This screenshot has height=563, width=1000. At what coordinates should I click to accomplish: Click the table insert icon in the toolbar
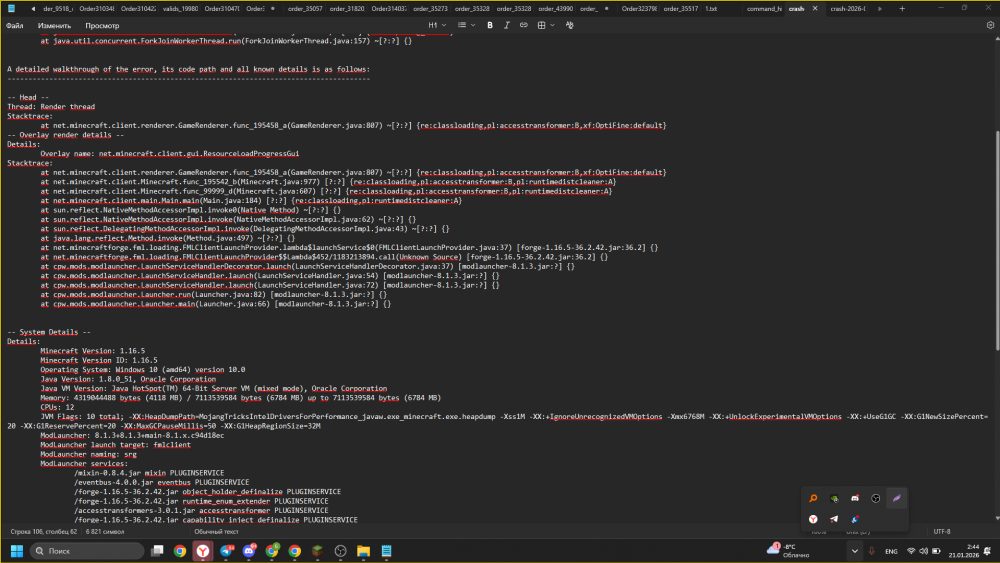coord(541,26)
